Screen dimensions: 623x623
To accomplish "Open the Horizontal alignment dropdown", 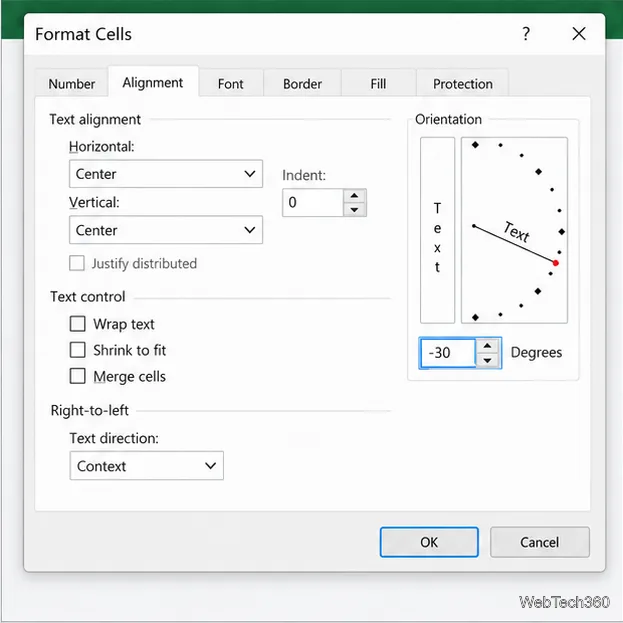I will tap(166, 174).
